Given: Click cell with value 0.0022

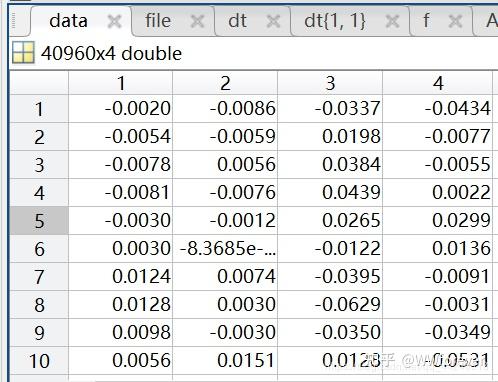Looking at the screenshot, I should 438,193.
